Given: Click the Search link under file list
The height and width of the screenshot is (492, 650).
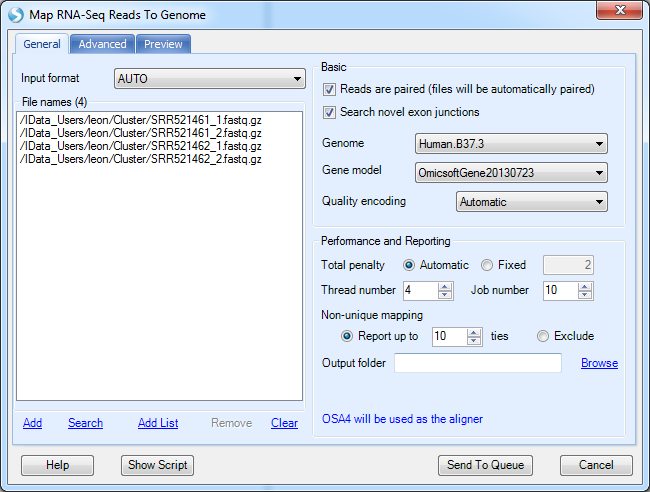Looking at the screenshot, I should point(85,423).
